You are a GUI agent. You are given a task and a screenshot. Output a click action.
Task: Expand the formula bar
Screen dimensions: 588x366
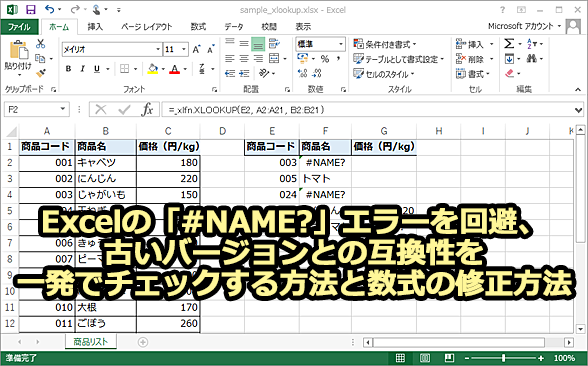pyautogui.click(x=578, y=110)
